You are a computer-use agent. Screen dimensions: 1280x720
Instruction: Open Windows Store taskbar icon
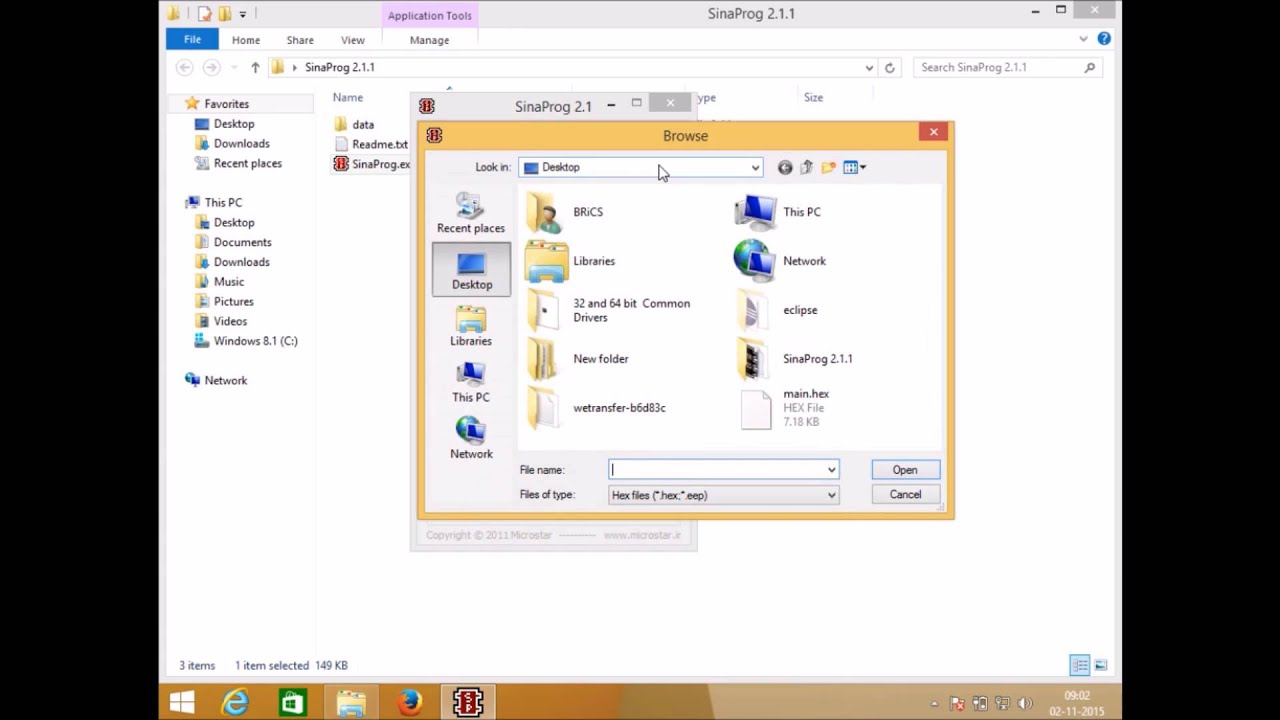(x=293, y=703)
